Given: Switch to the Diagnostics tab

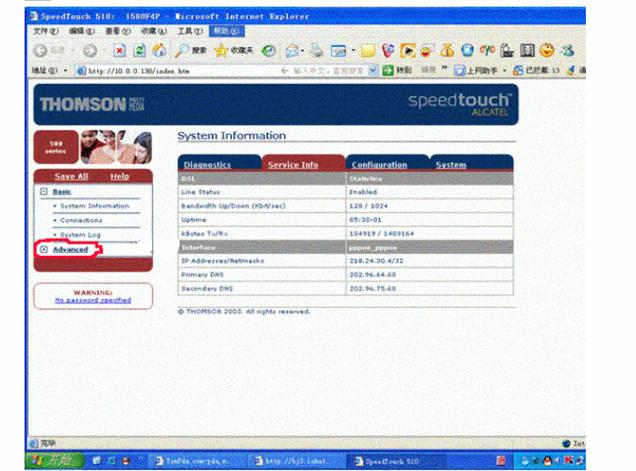Looking at the screenshot, I should [x=207, y=165].
